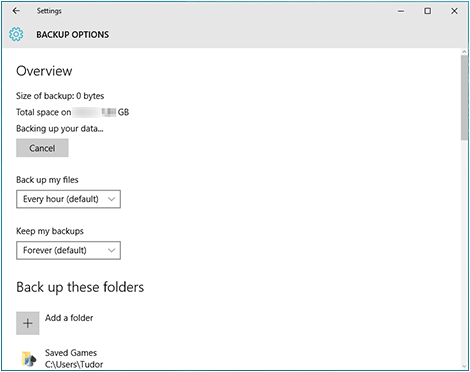The height and width of the screenshot is (372, 470).
Task: Click the BACKUP OPTIONS title
Action: pos(73,35)
